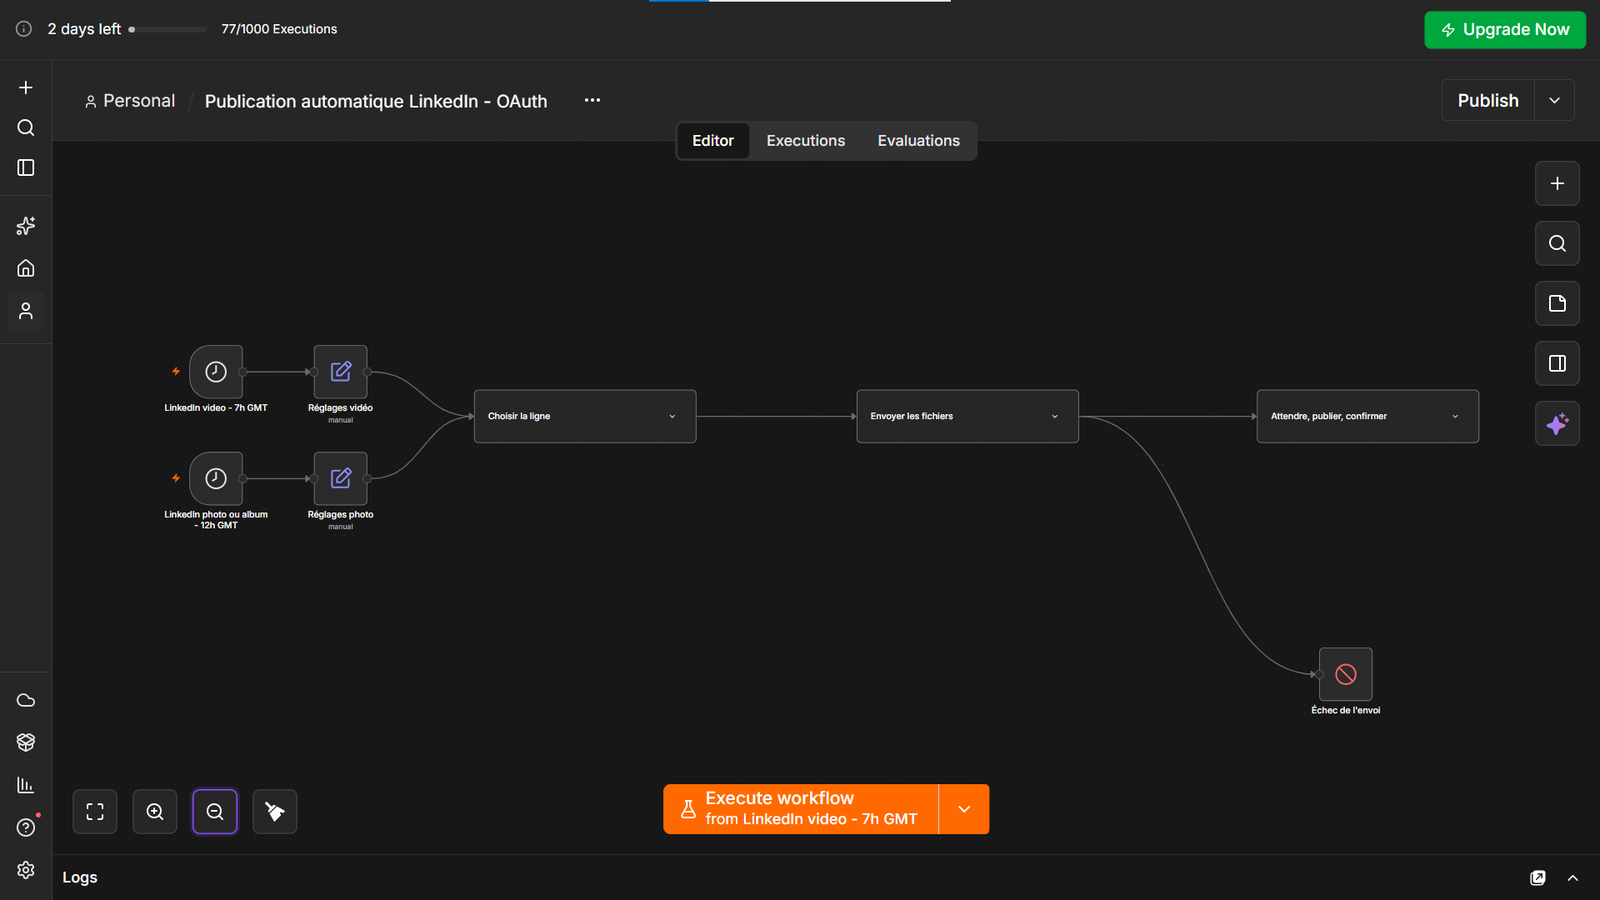Image resolution: width=1600 pixels, height=900 pixels.
Task: Execute workflow from LinkedIn video trigger
Action: click(x=801, y=809)
